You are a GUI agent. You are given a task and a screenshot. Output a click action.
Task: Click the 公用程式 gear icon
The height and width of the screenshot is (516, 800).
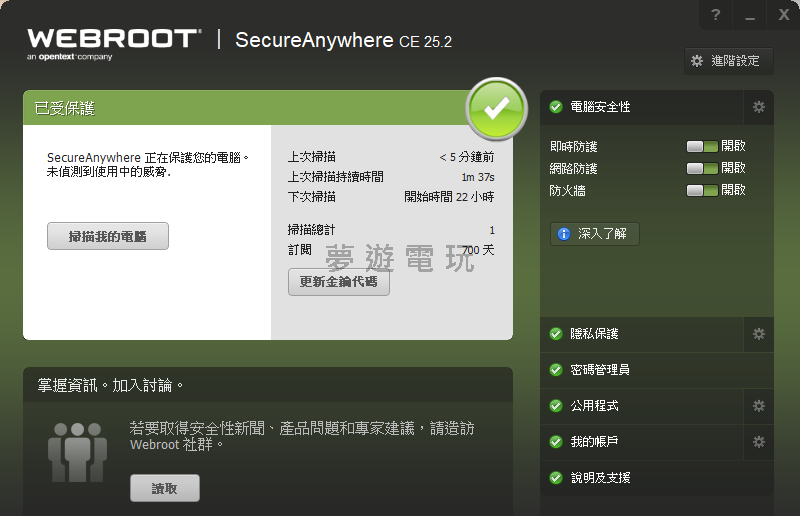pyautogui.click(x=759, y=406)
